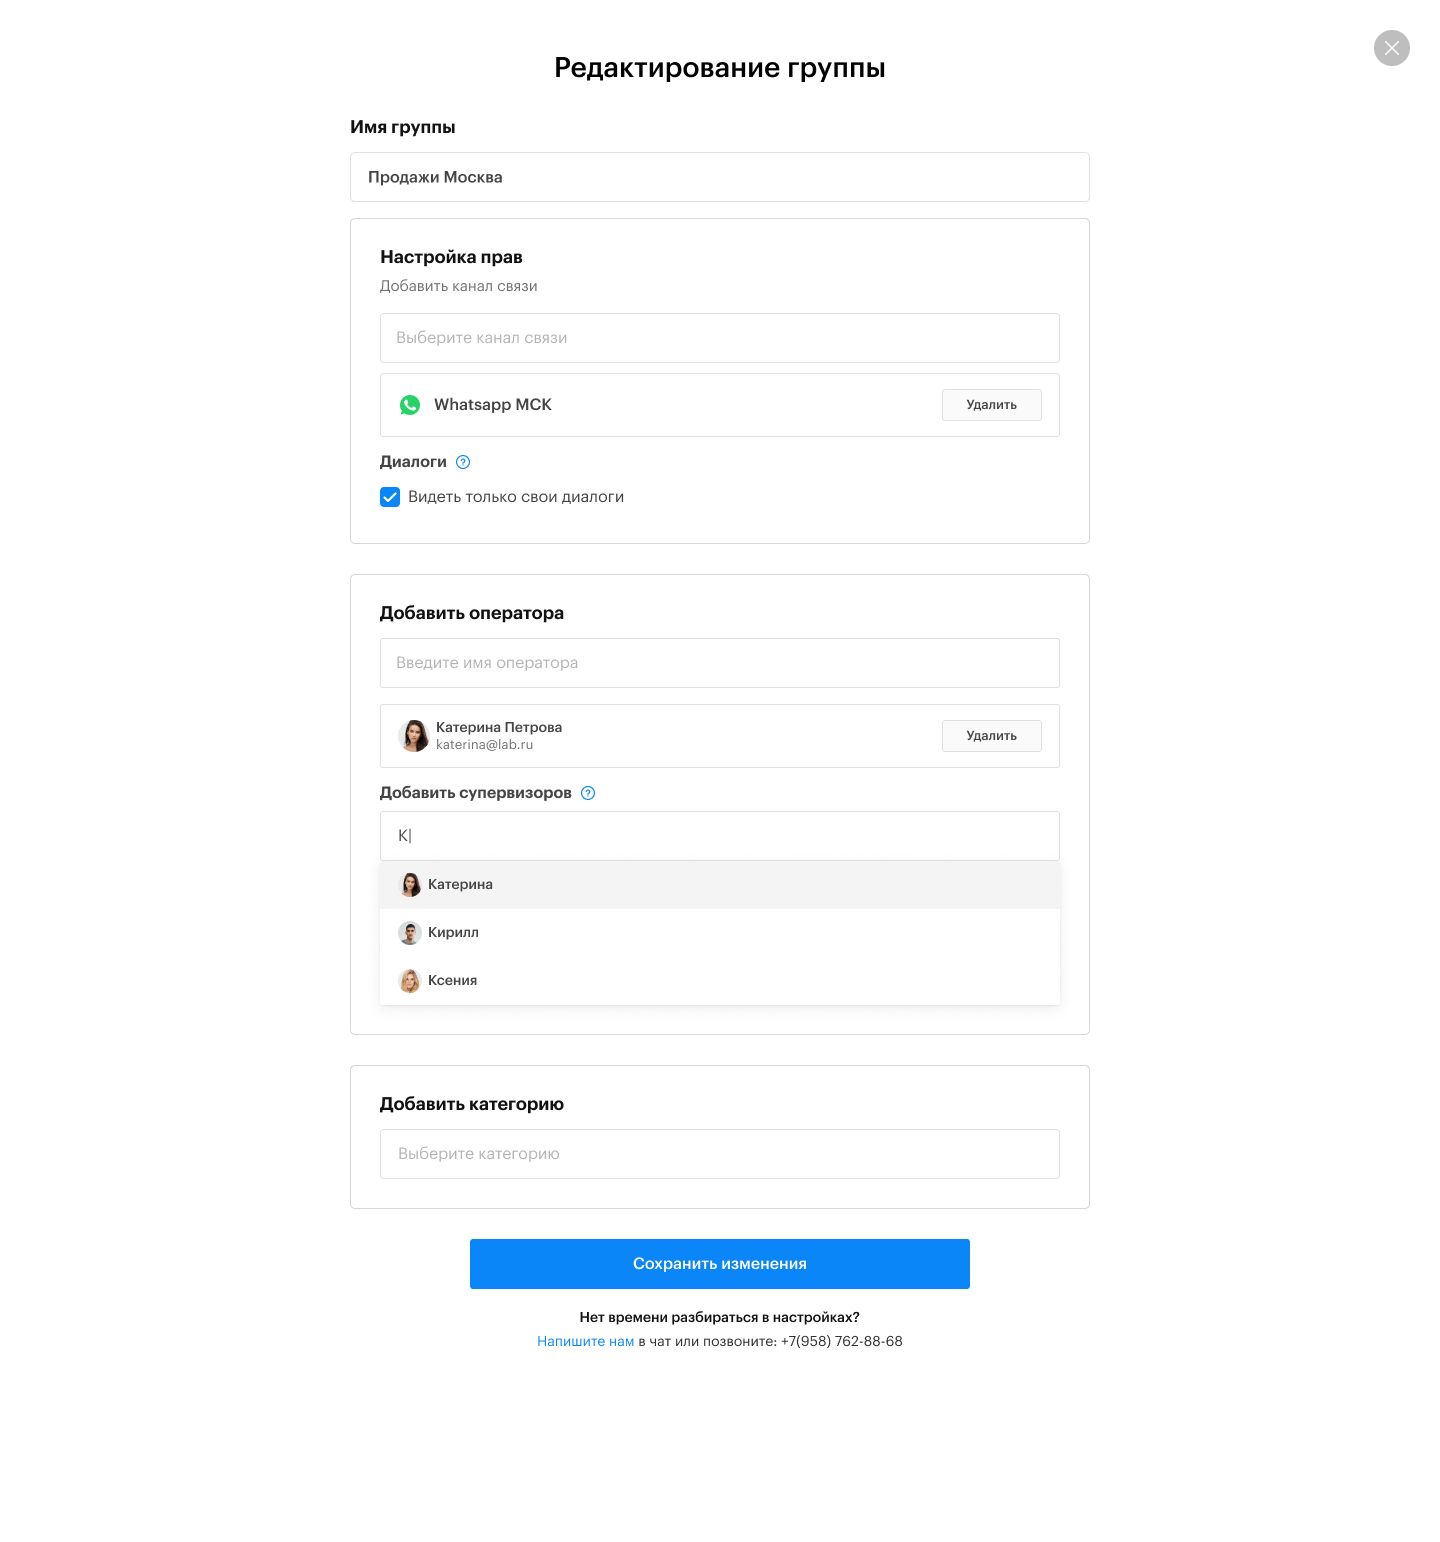
Task: Open help tooltip next to Диалоги
Action: (463, 462)
